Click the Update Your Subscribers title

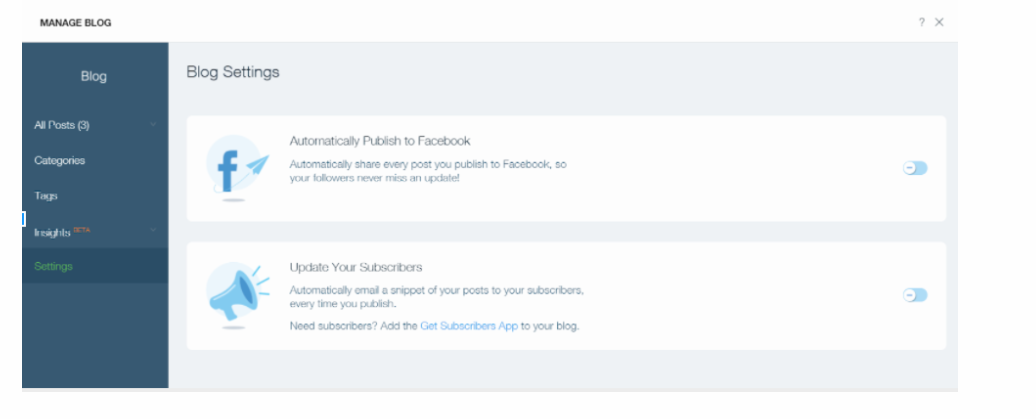coord(356,267)
